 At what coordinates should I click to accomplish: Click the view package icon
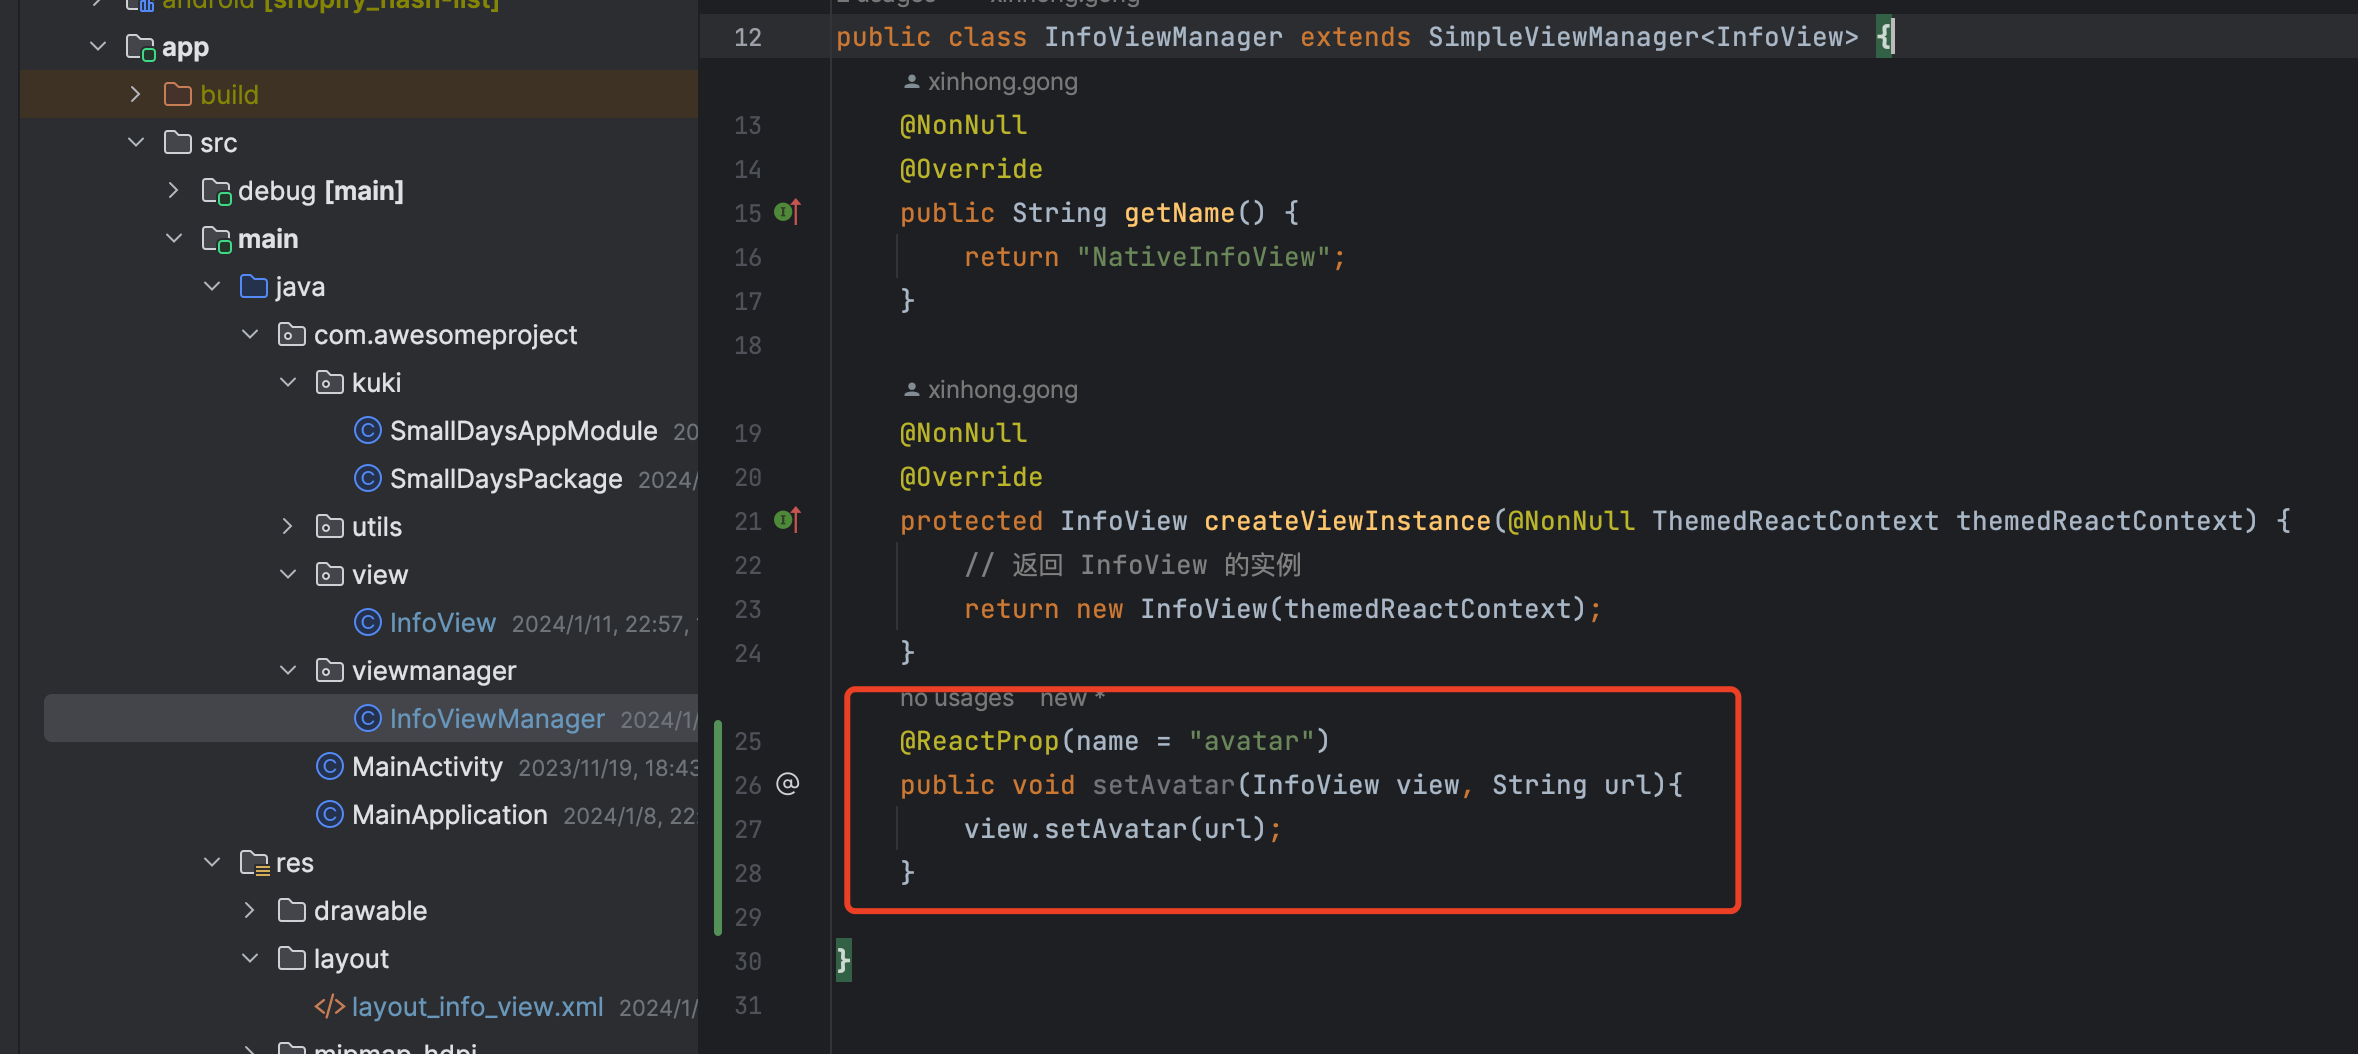[x=330, y=574]
